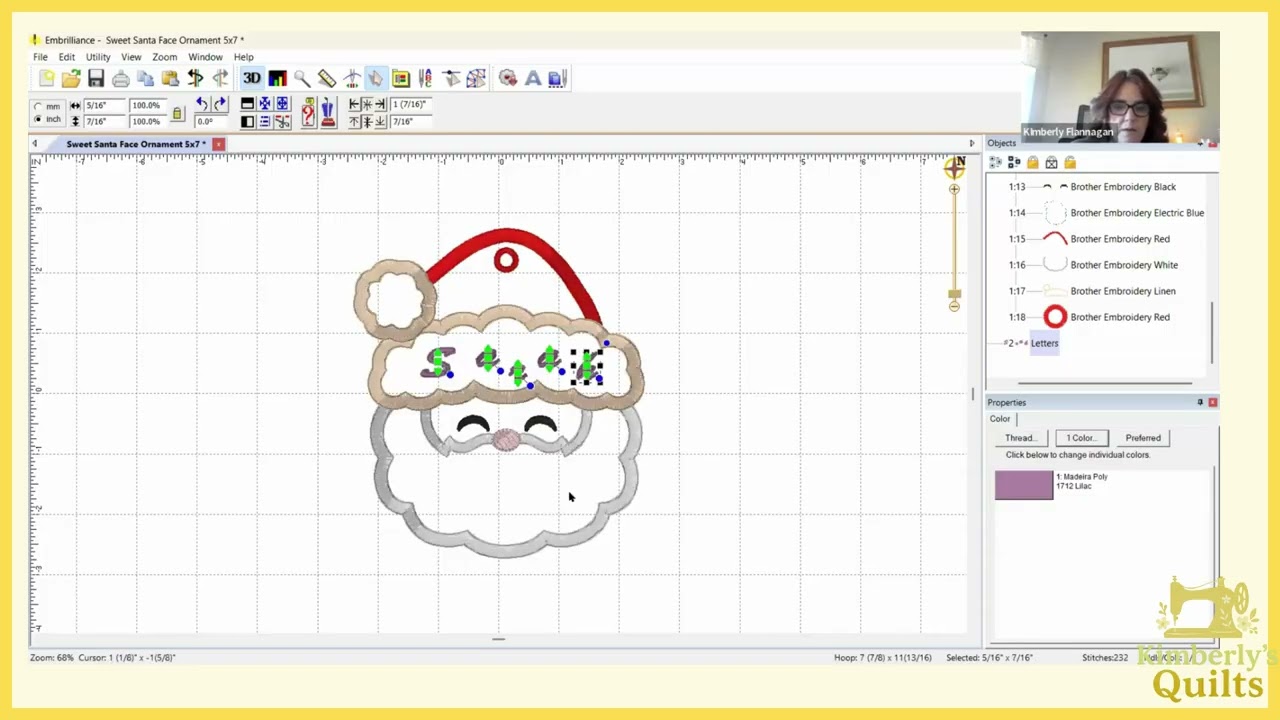Click the Thread... button in Properties

[x=1020, y=438]
